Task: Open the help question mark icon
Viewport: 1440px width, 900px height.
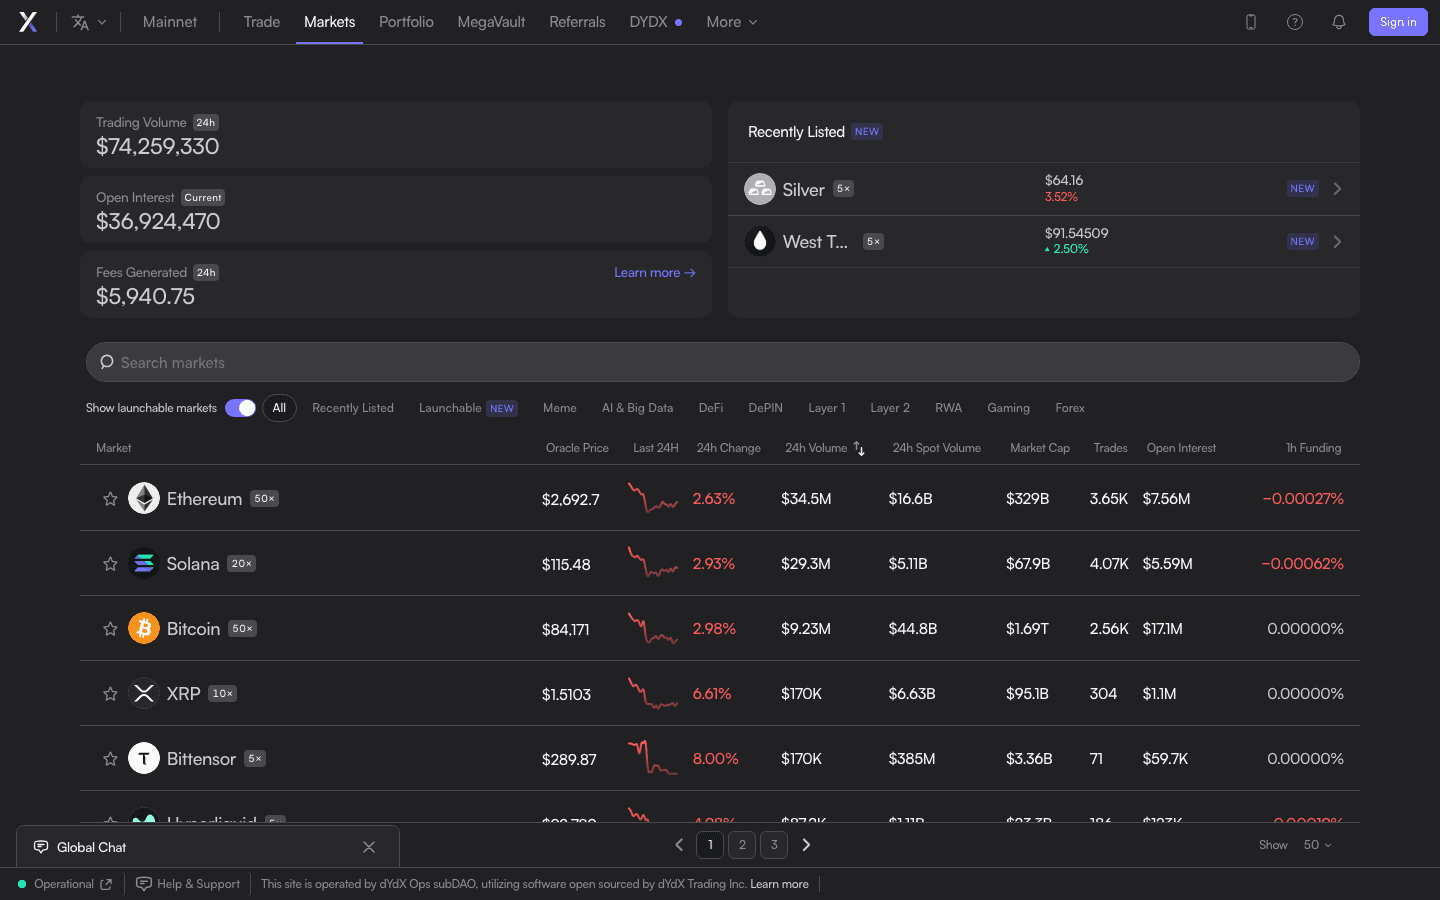Action: tap(1295, 22)
